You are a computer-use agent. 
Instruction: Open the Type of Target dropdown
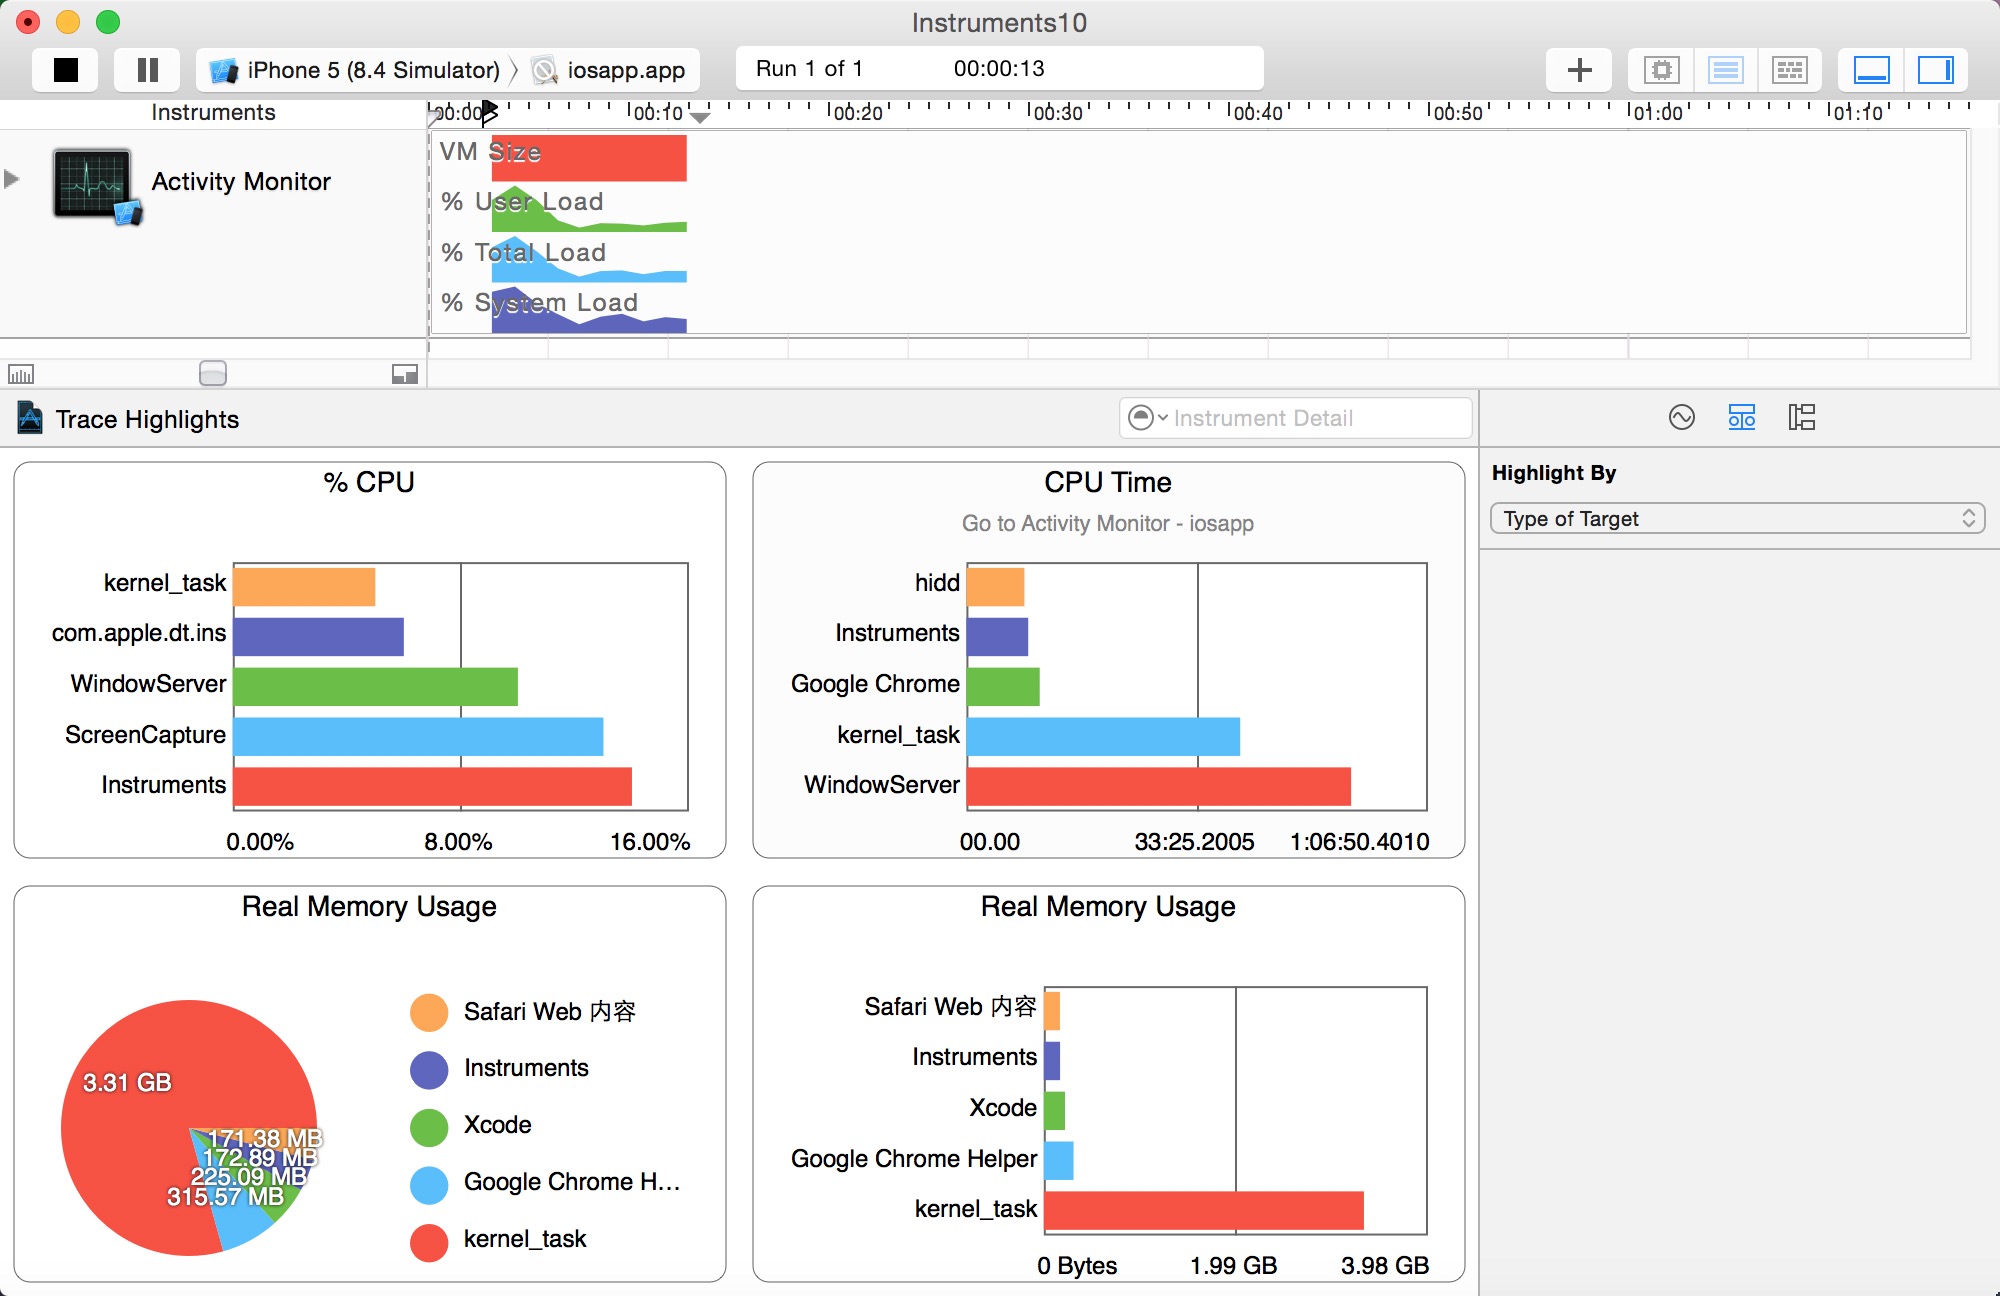(1738, 518)
